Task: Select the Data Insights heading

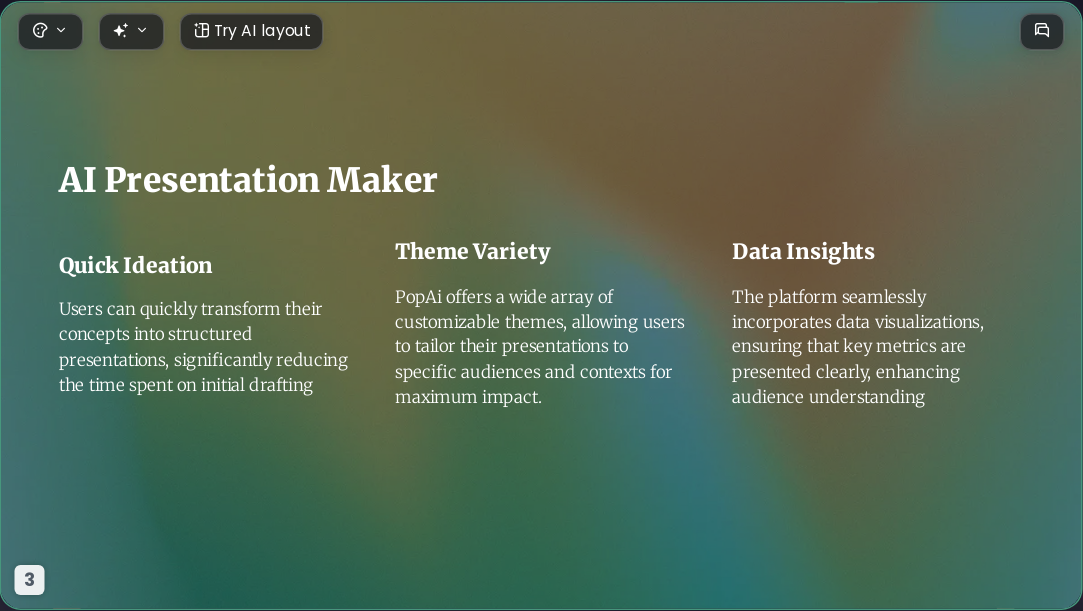Action: [803, 251]
